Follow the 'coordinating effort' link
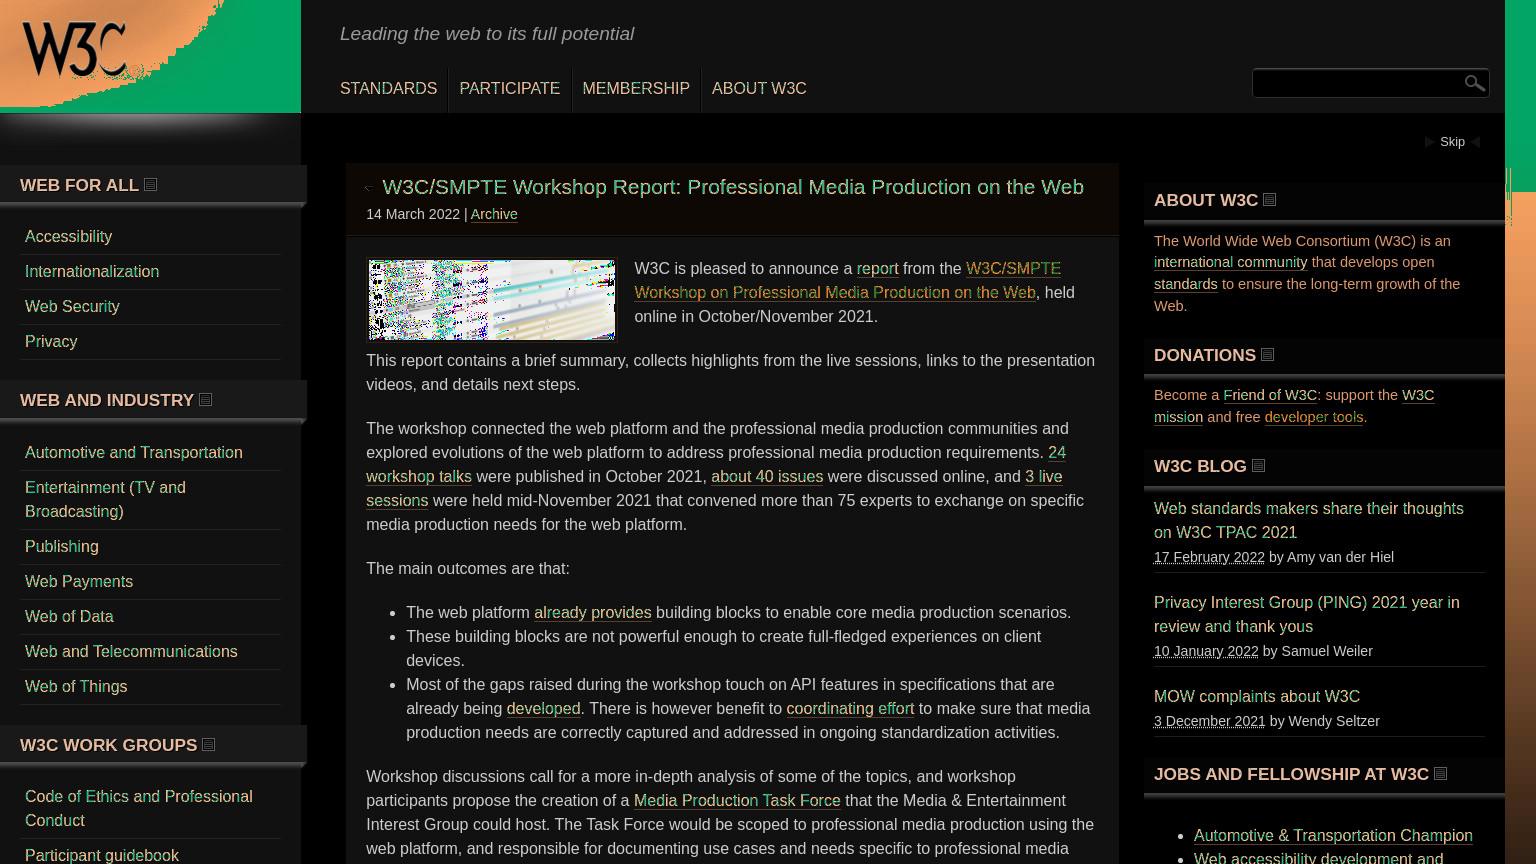This screenshot has height=864, width=1536. [x=850, y=708]
